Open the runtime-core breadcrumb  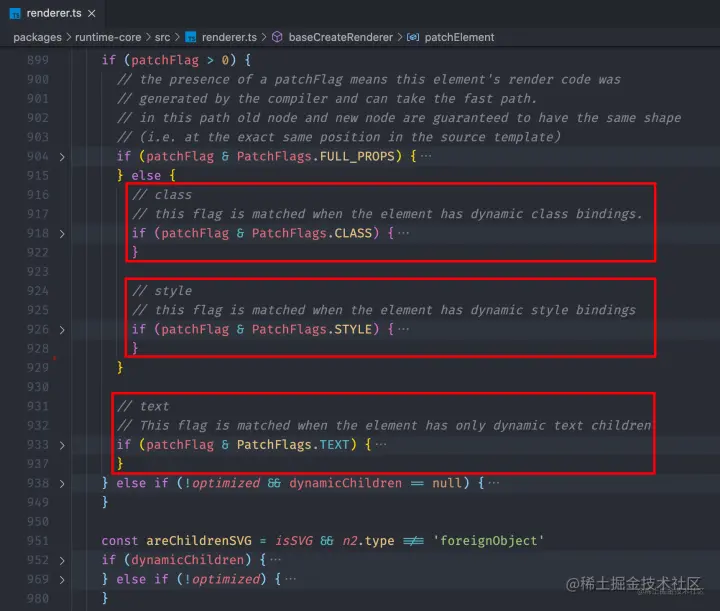pyautogui.click(x=108, y=37)
